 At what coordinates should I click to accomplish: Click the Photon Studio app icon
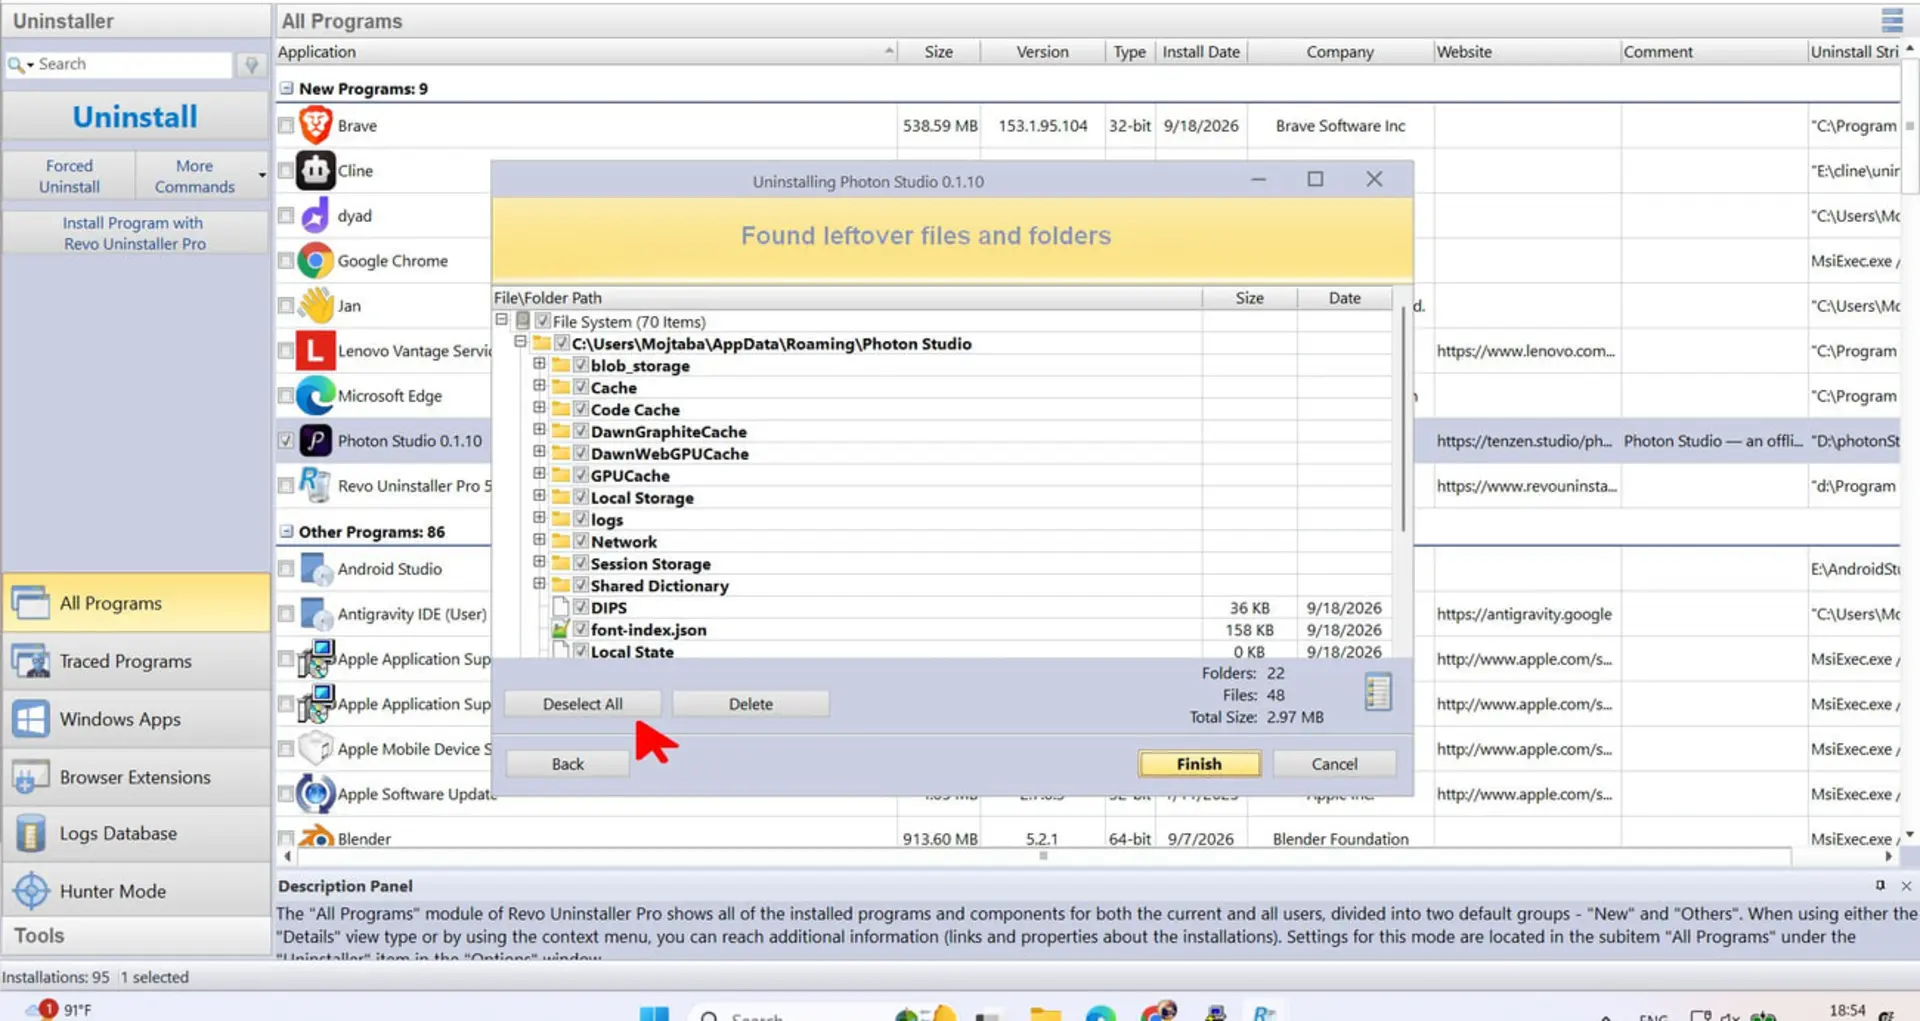pyautogui.click(x=315, y=441)
